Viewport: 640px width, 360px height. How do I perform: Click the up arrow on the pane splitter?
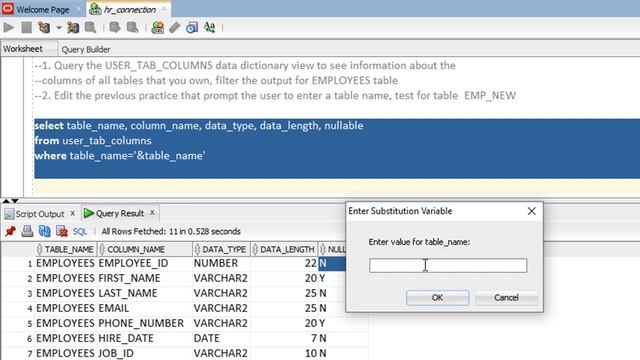(6, 200)
